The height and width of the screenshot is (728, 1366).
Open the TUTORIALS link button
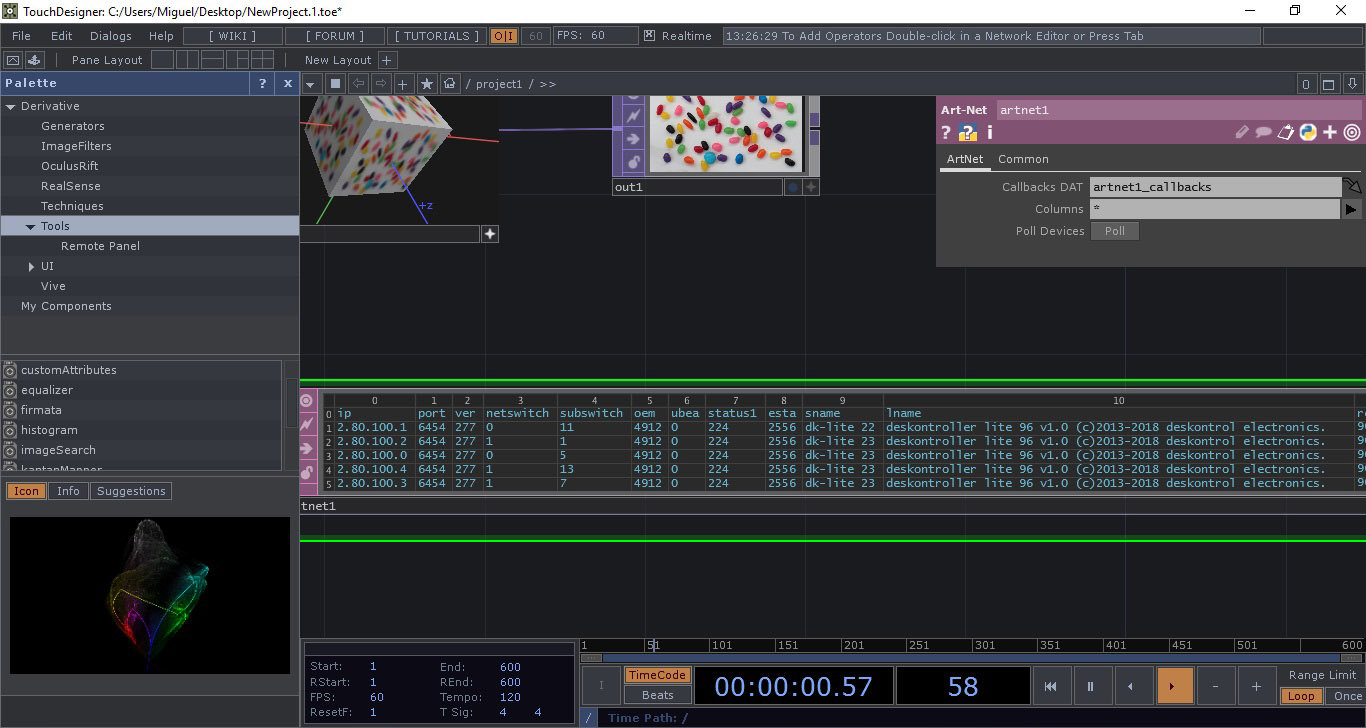tap(437, 35)
